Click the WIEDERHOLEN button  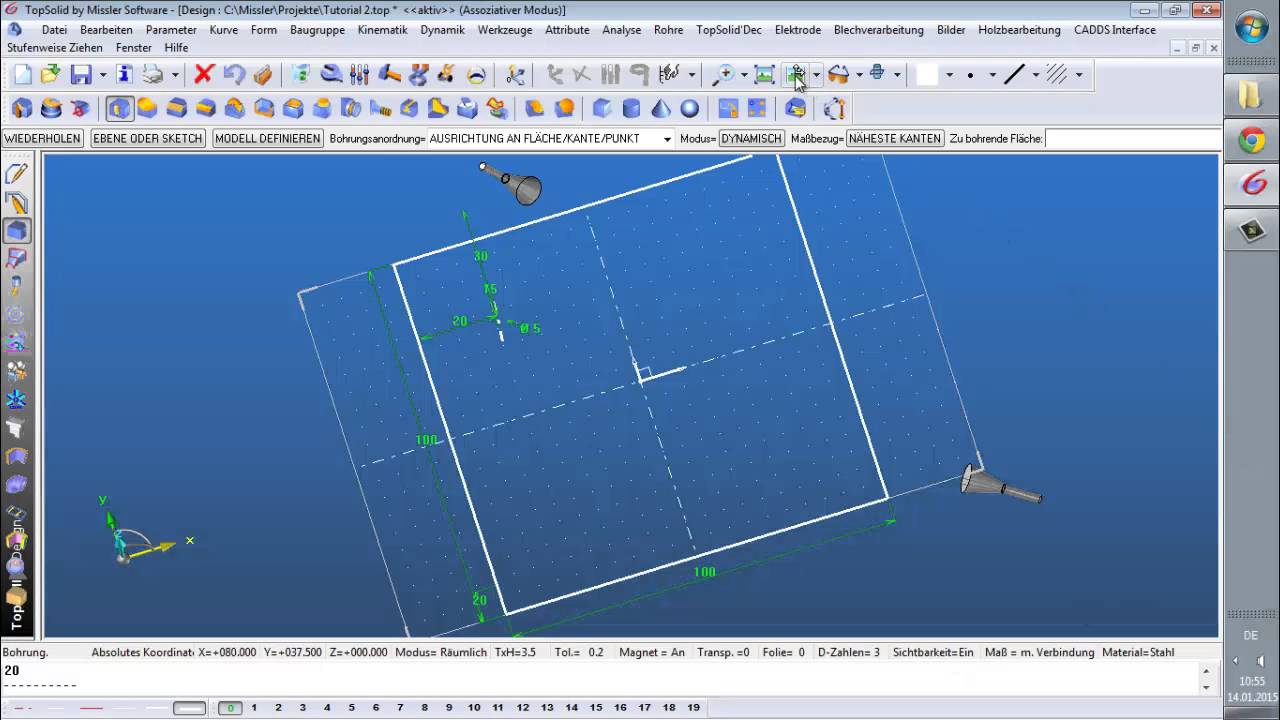pos(43,139)
